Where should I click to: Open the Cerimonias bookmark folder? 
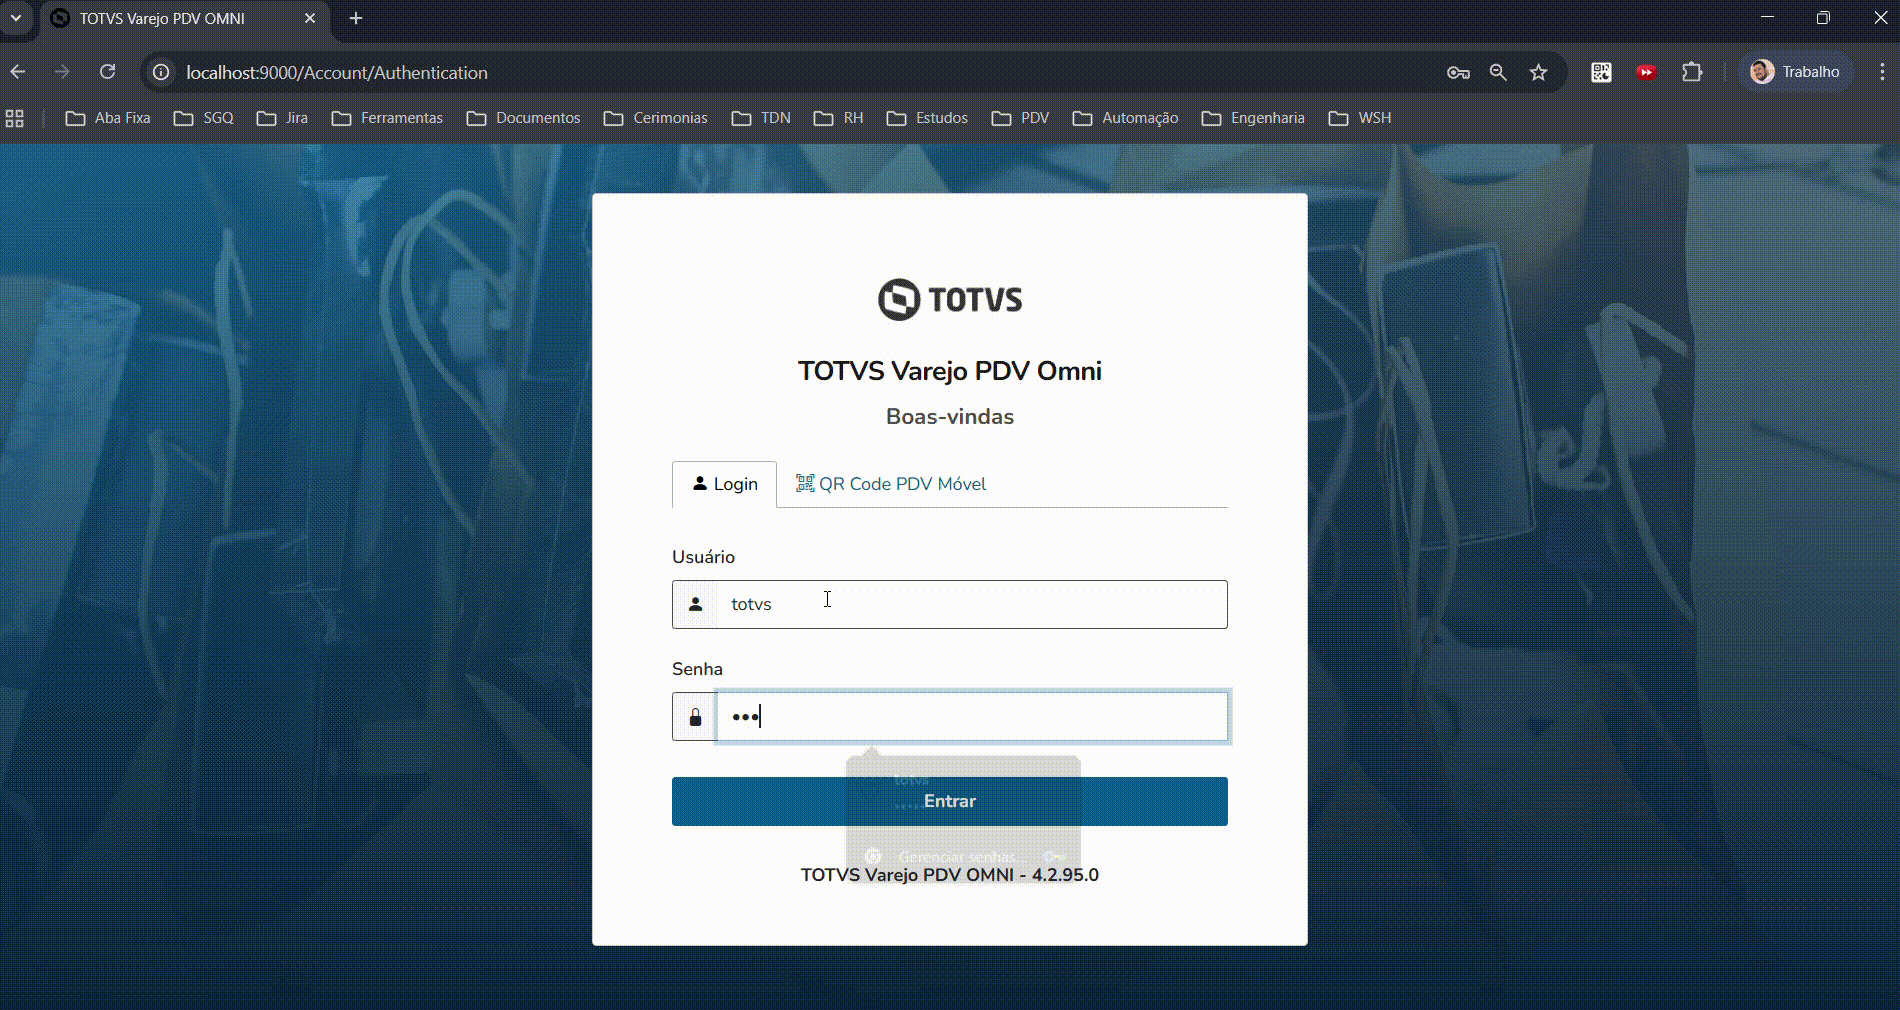[656, 118]
